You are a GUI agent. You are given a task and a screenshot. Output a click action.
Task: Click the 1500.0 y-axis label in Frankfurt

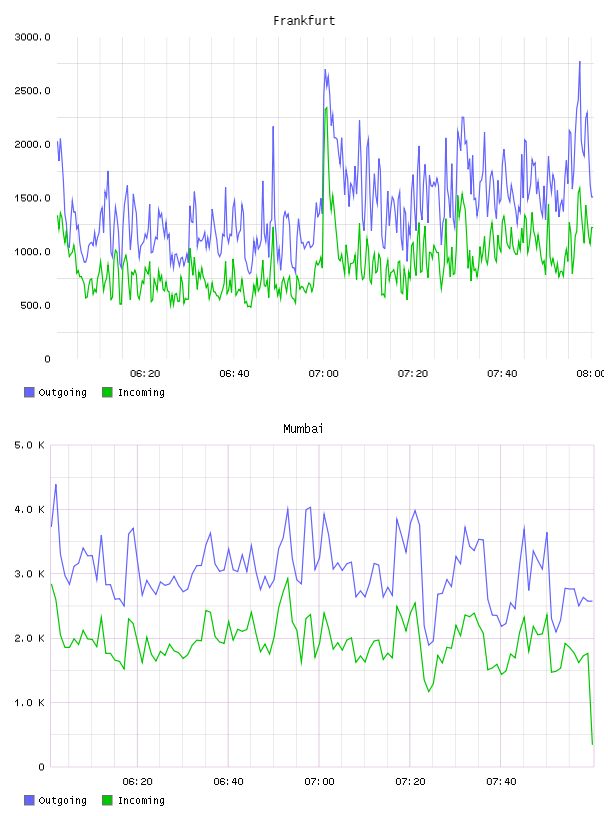coord(32,198)
